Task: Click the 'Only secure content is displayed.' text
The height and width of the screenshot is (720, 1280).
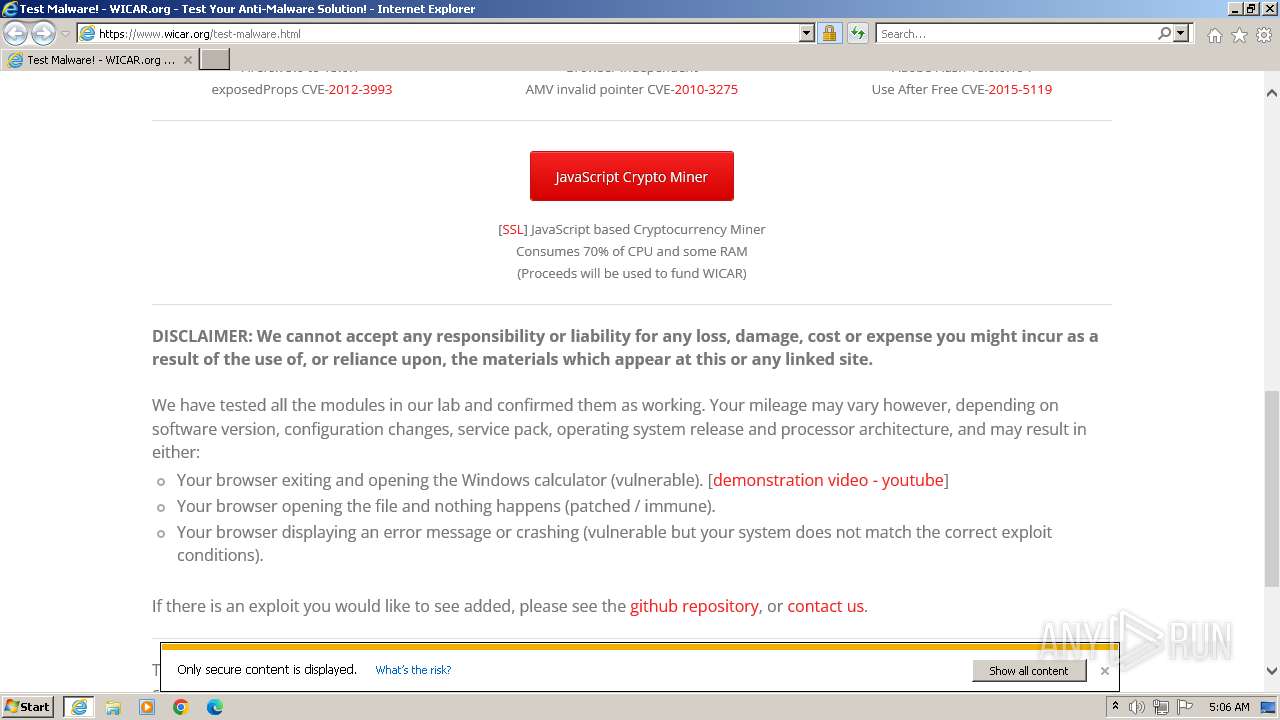Action: coord(267,670)
